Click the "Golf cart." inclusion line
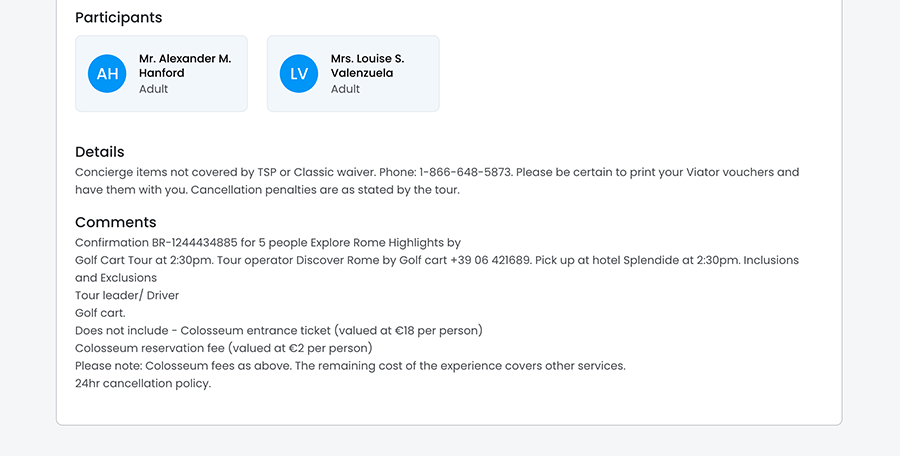Screen dimensions: 900x456 [100, 313]
